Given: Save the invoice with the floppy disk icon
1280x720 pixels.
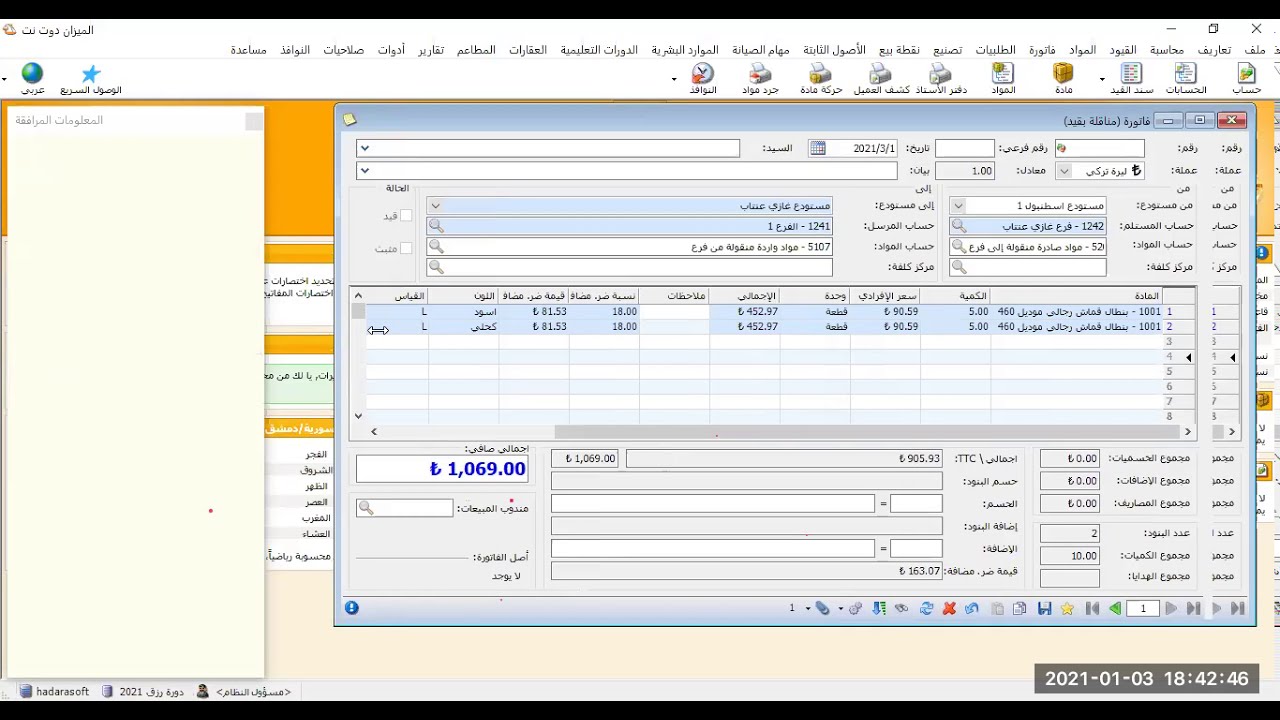Looking at the screenshot, I should click(x=1044, y=608).
